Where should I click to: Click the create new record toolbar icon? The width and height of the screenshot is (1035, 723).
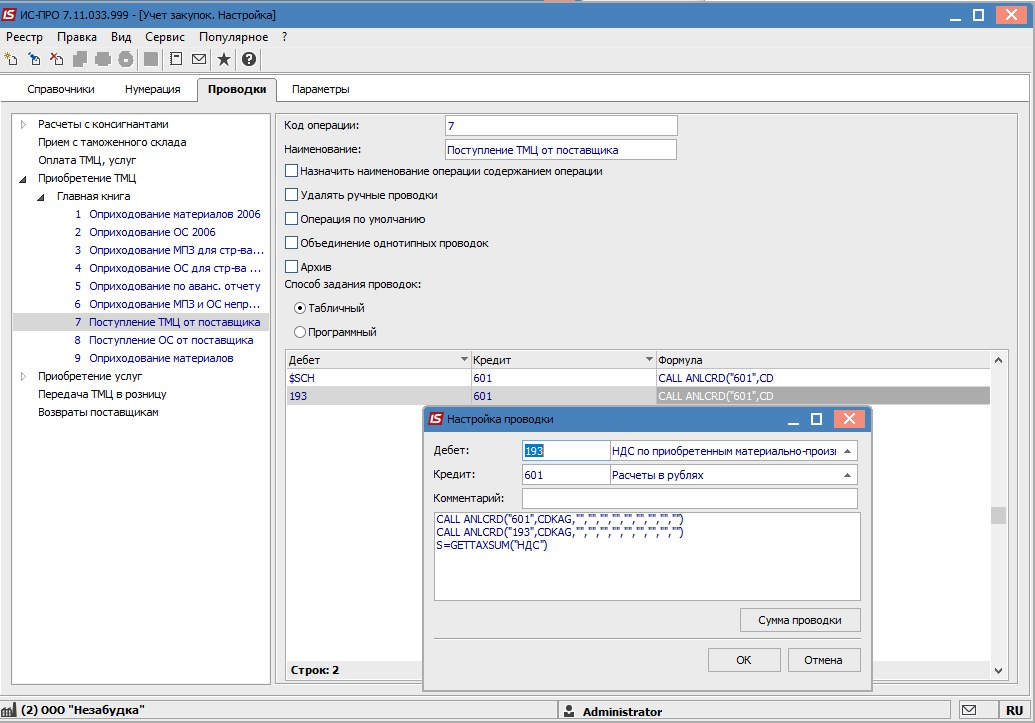(x=11, y=59)
